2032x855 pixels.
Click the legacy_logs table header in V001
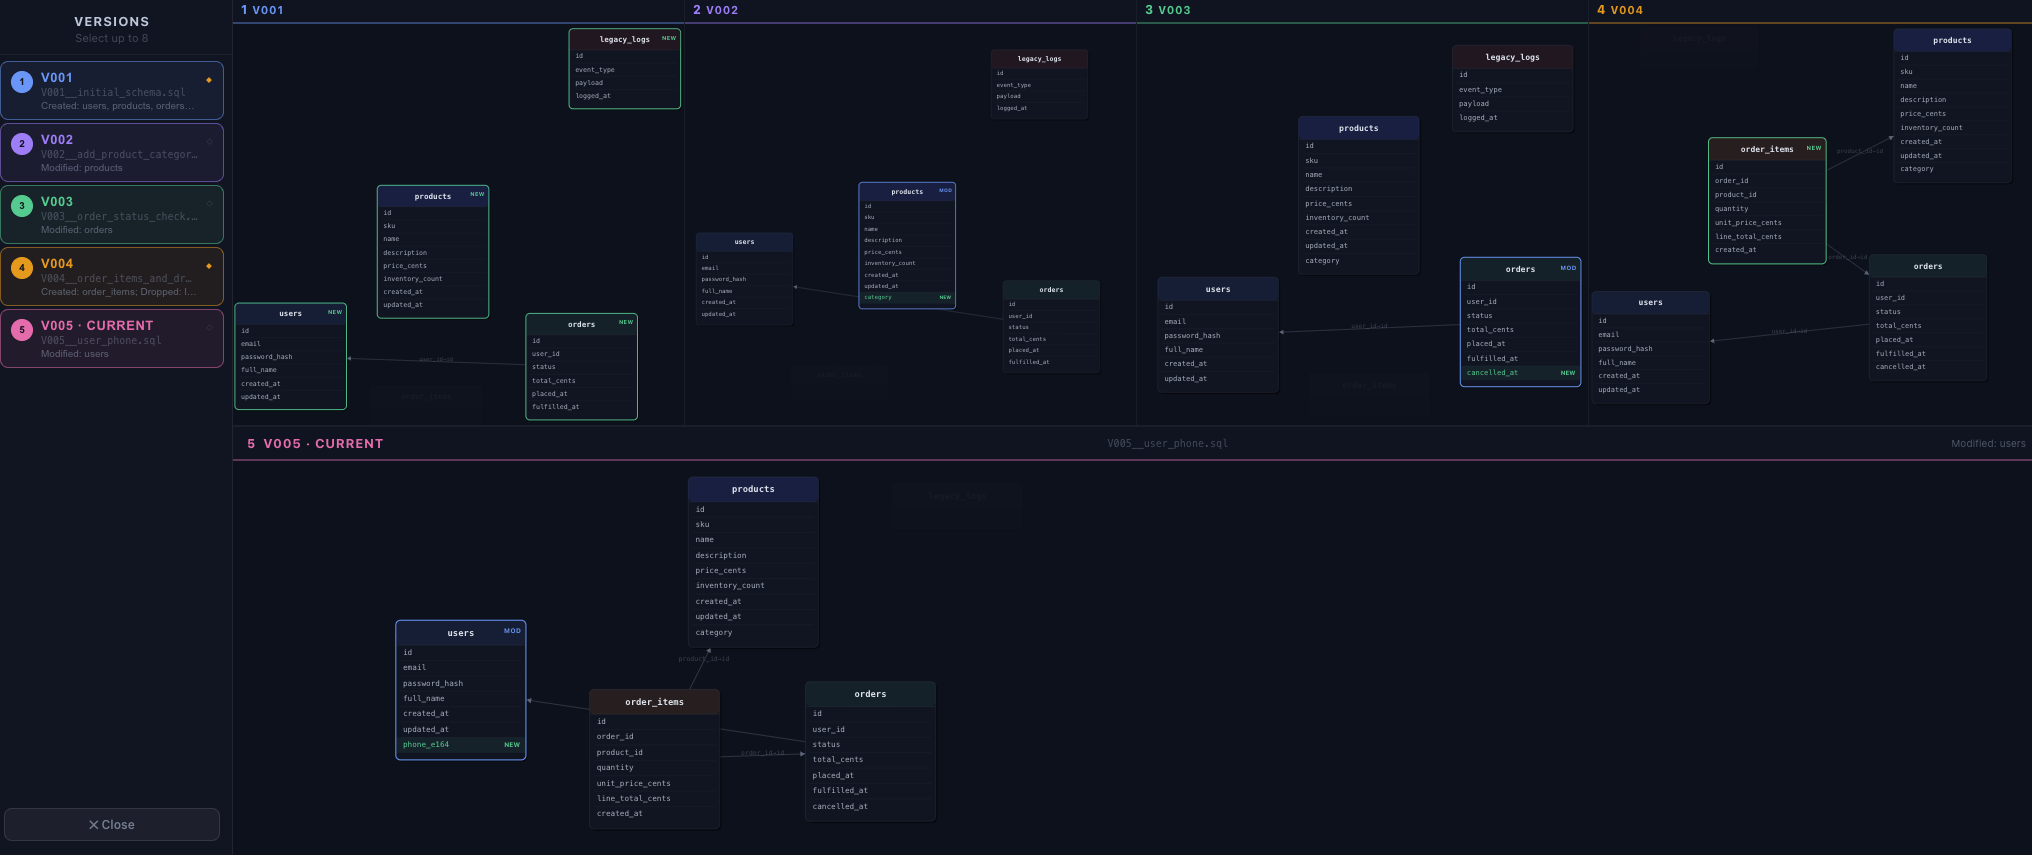(625, 39)
